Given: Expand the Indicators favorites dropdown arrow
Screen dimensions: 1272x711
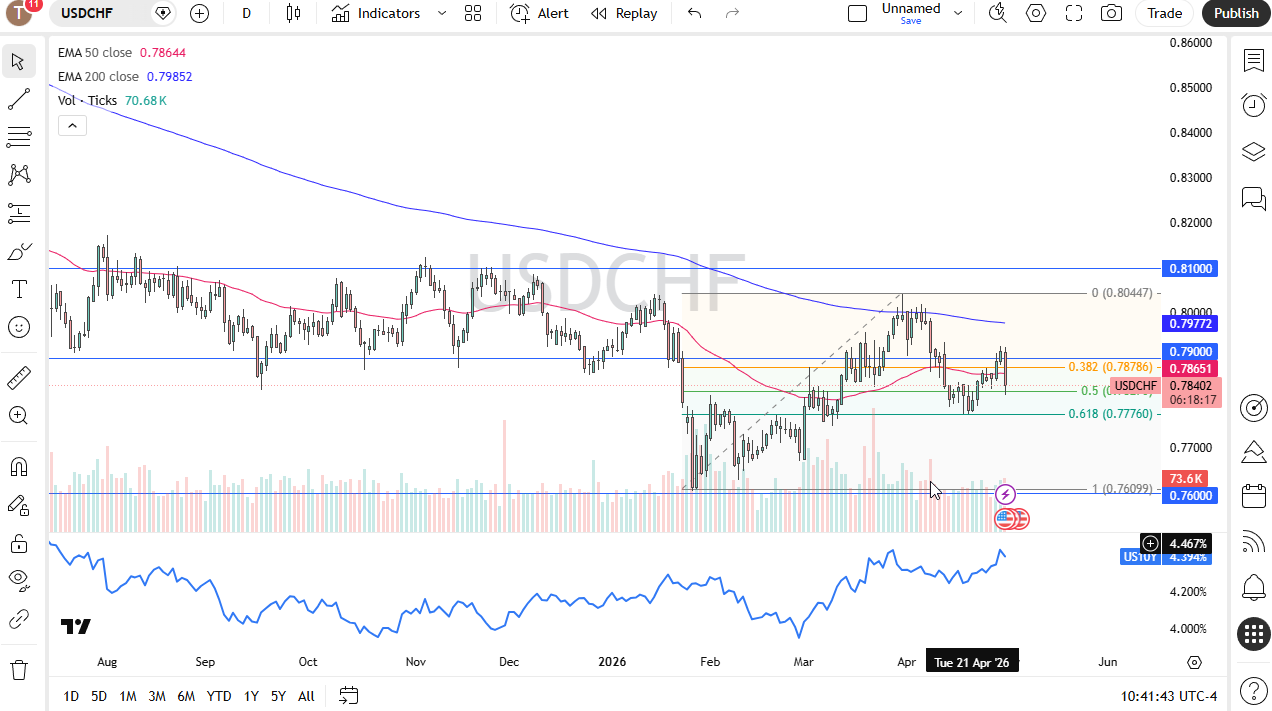Looking at the screenshot, I should pyautogui.click(x=442, y=13).
